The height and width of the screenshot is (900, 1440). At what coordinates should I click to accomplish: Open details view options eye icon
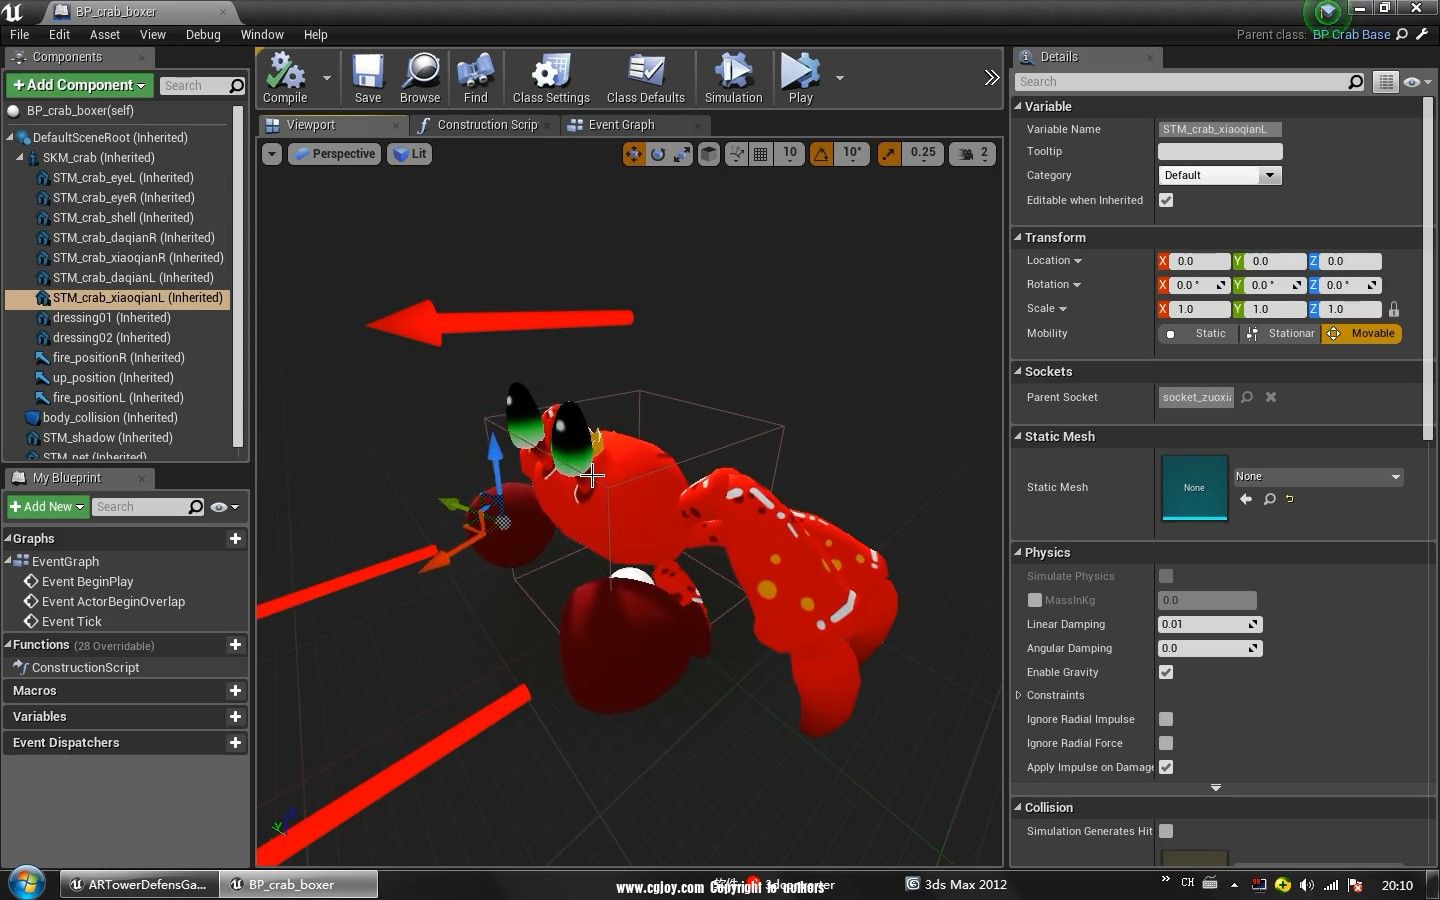click(x=1417, y=82)
